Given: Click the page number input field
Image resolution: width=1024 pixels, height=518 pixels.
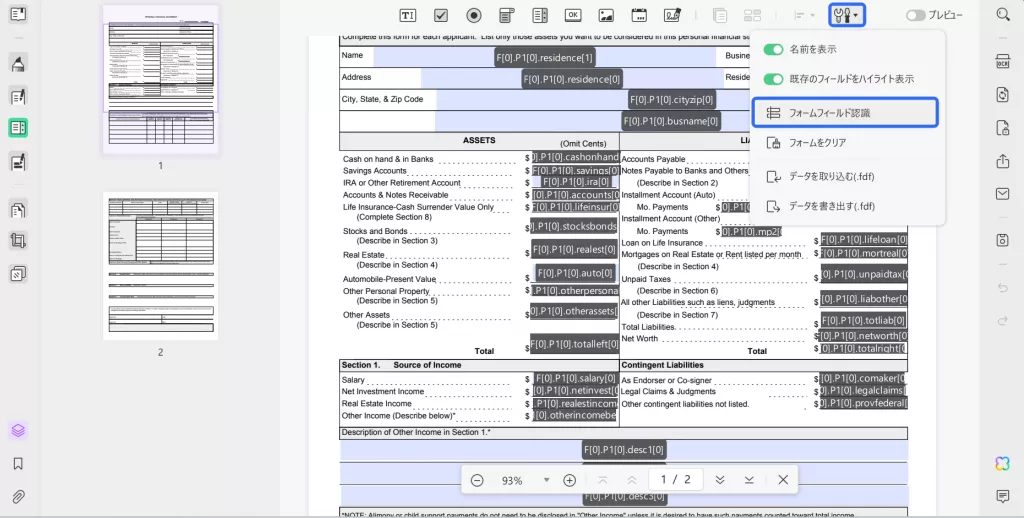Looking at the screenshot, I should click(675, 479).
